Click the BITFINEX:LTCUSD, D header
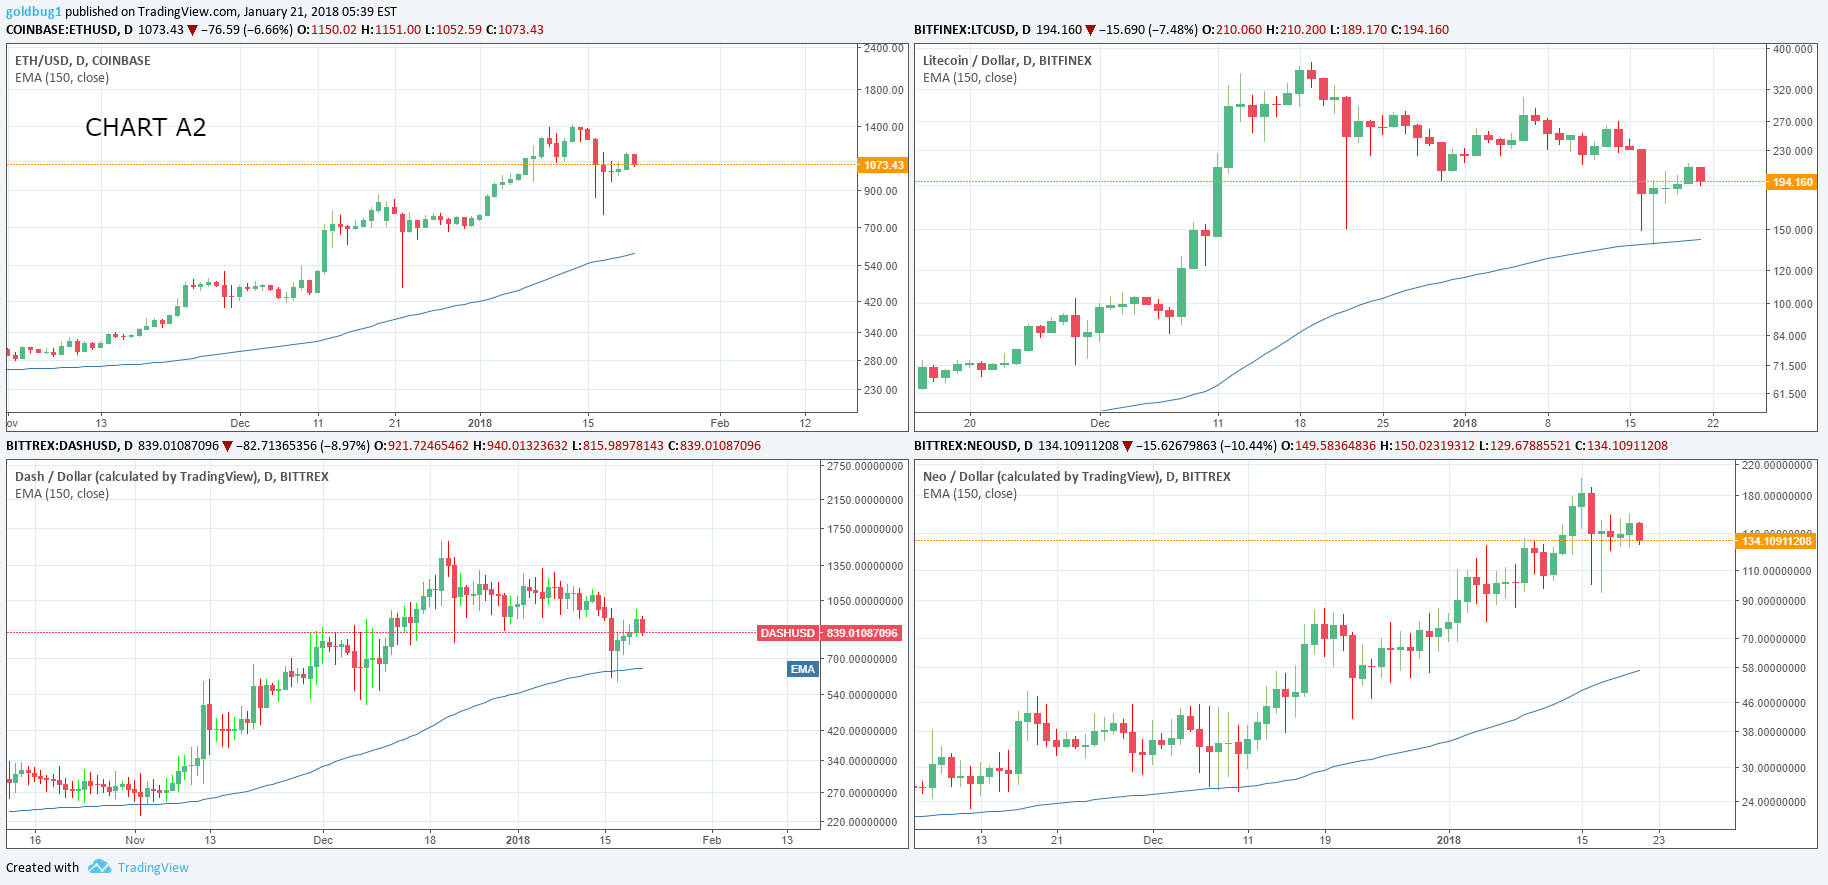The width and height of the screenshot is (1828, 885). tap(972, 29)
